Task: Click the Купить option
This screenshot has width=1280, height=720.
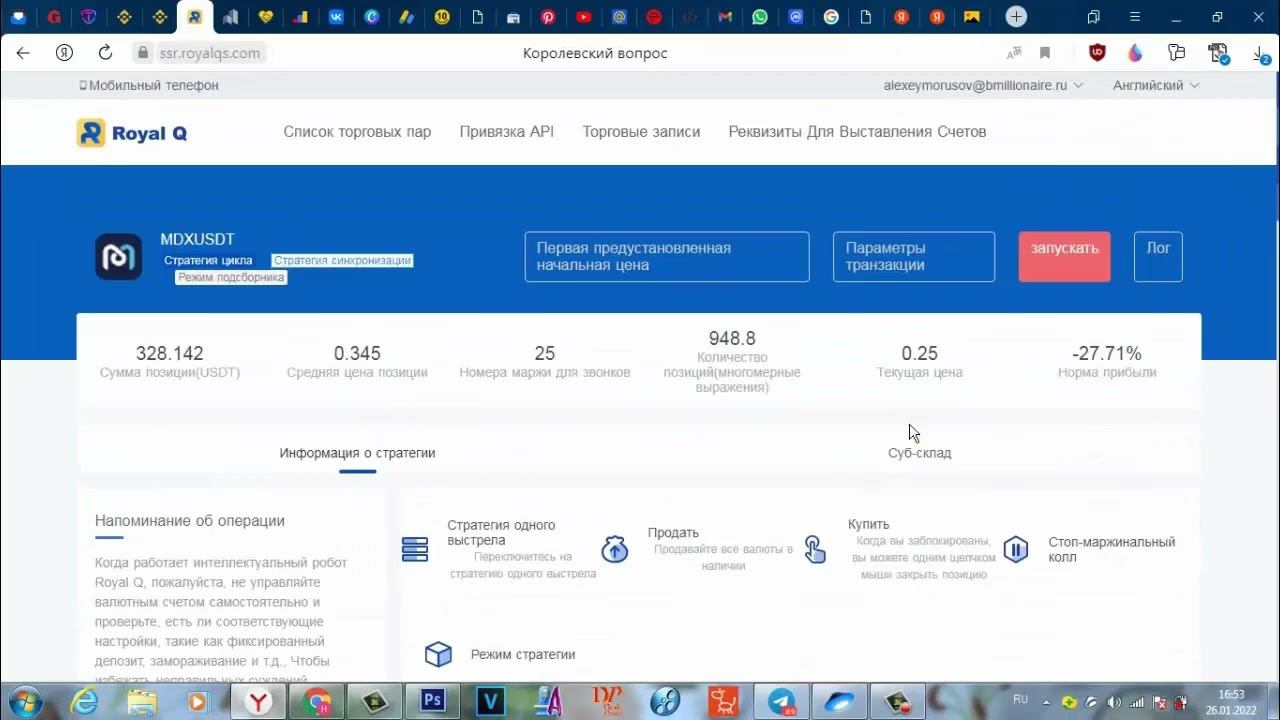Action: click(868, 524)
